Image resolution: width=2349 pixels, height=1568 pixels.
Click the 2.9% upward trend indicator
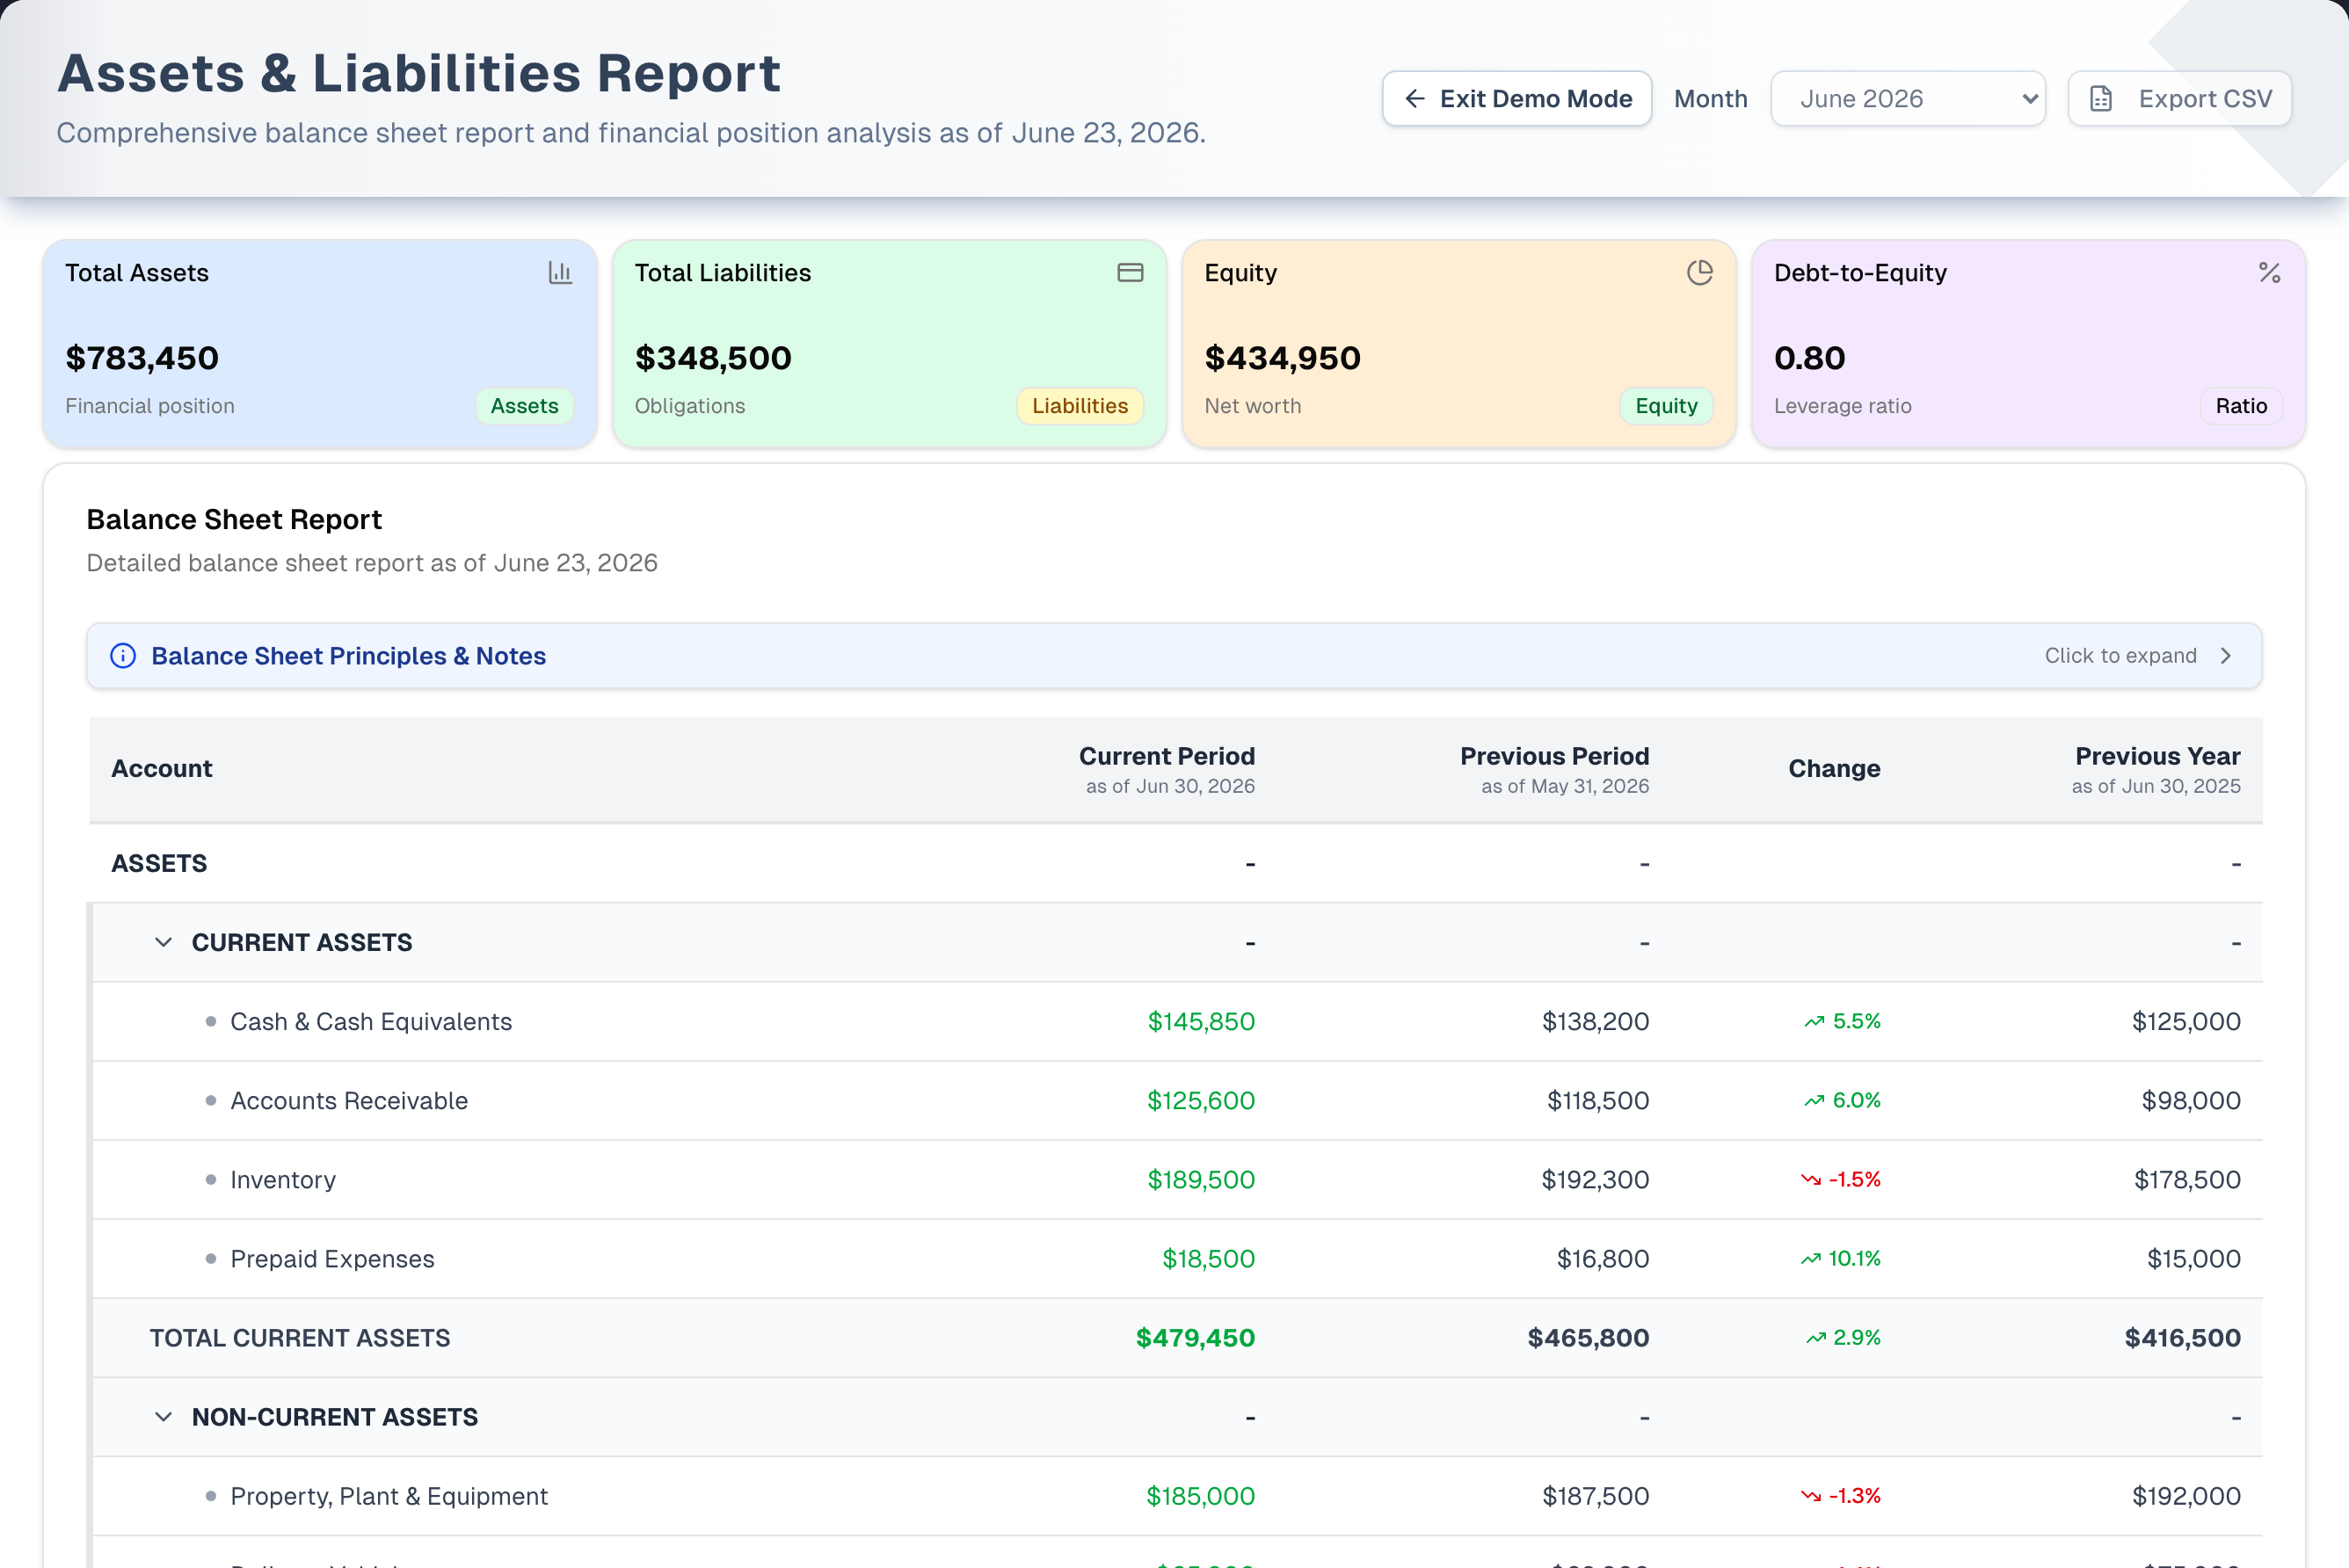pyautogui.click(x=1843, y=1337)
